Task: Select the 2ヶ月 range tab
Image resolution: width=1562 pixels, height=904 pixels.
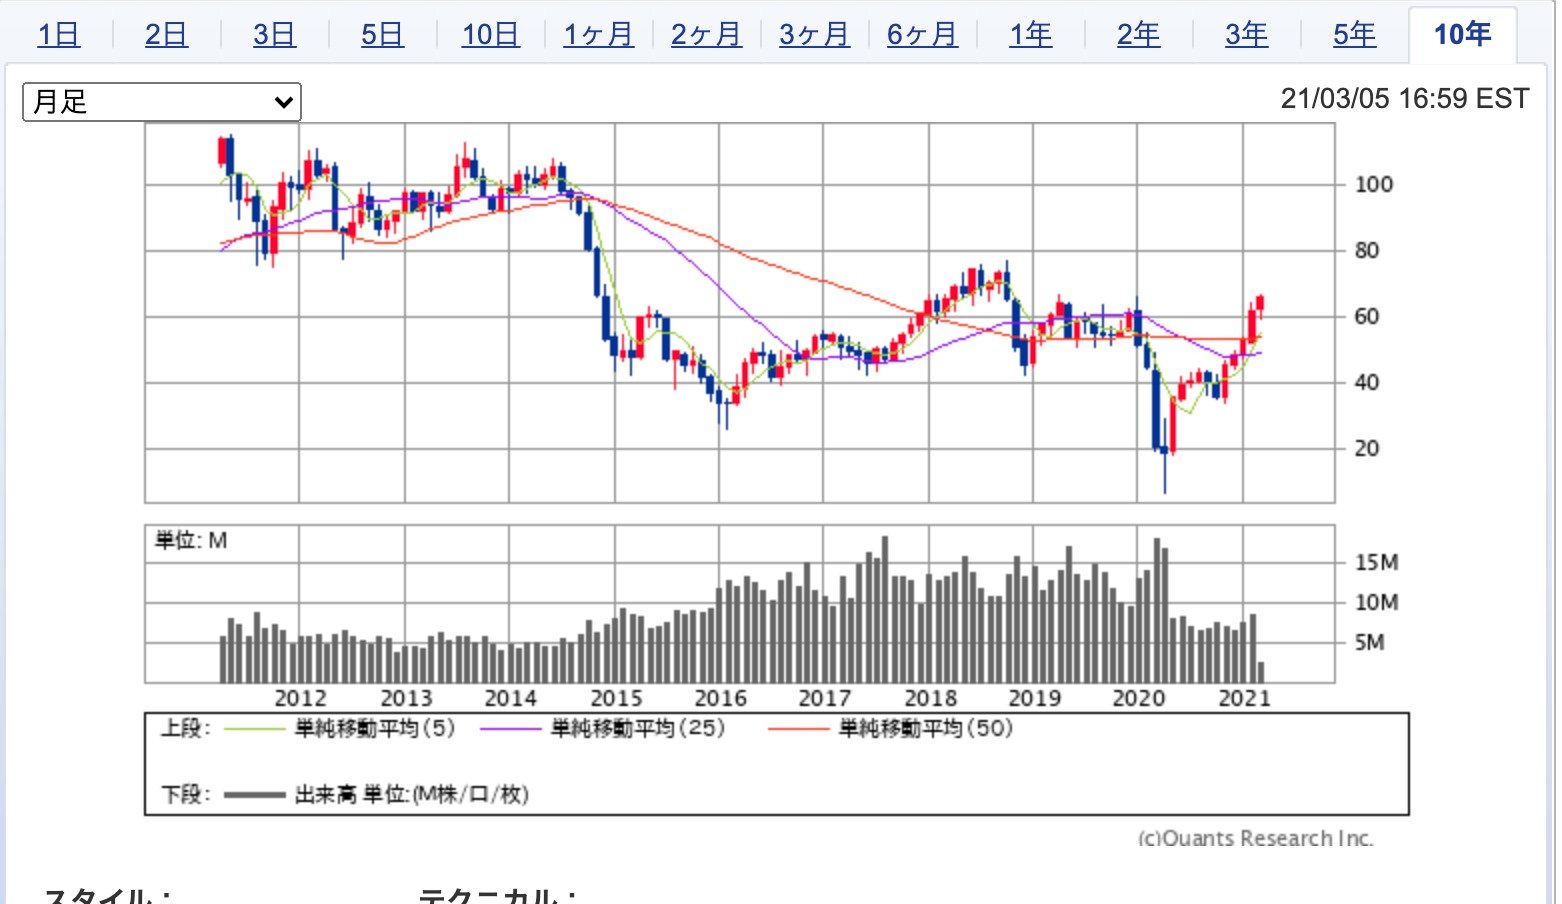Action: (x=706, y=35)
